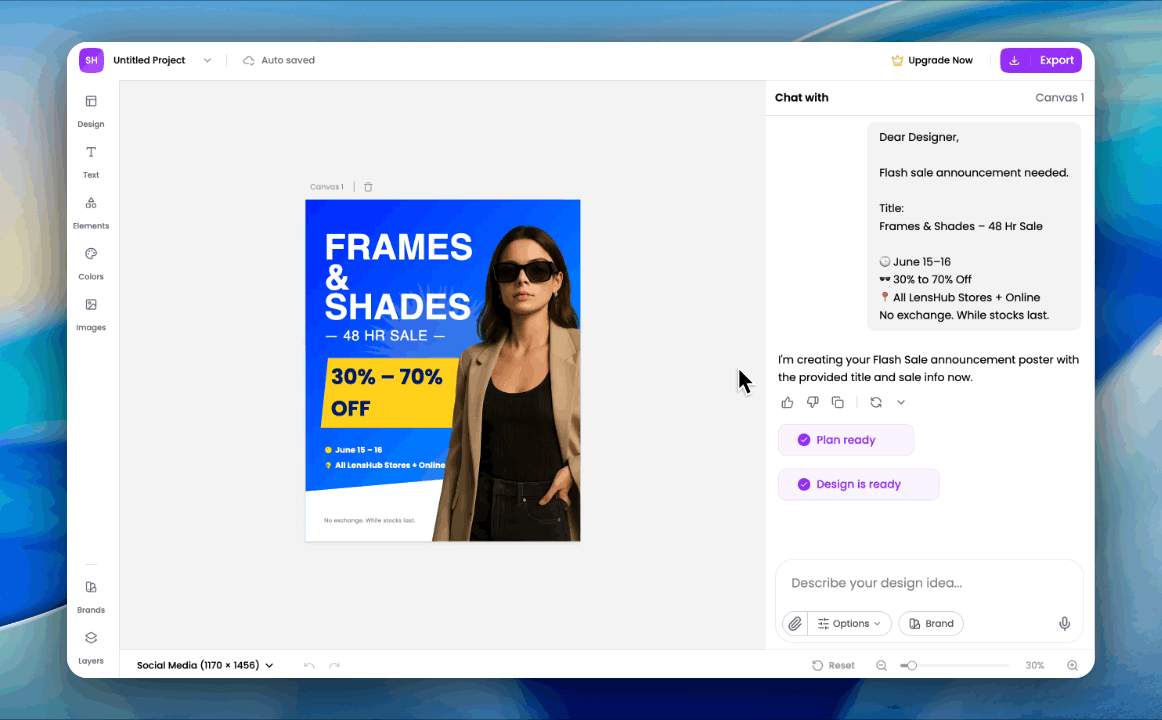1162x720 pixels.
Task: Click Upgrade Now link
Action: point(932,60)
